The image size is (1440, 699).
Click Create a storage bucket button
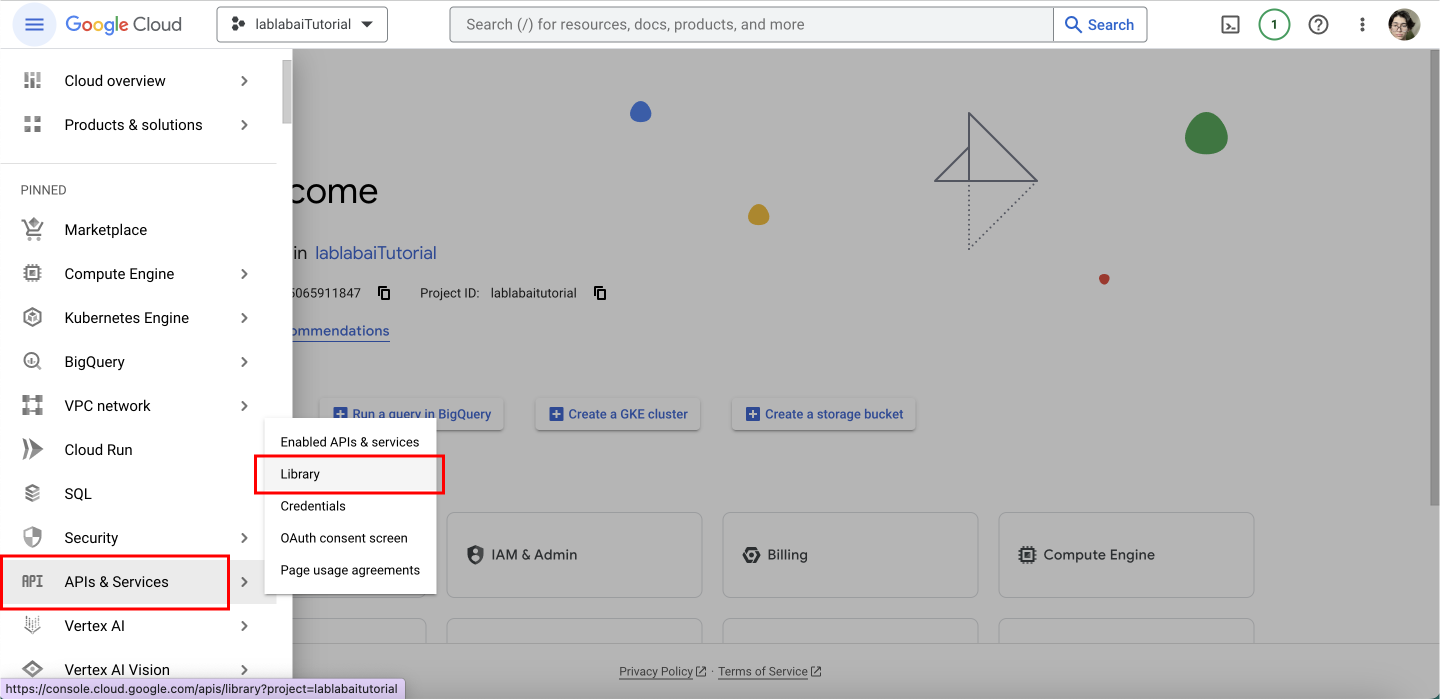coord(824,414)
